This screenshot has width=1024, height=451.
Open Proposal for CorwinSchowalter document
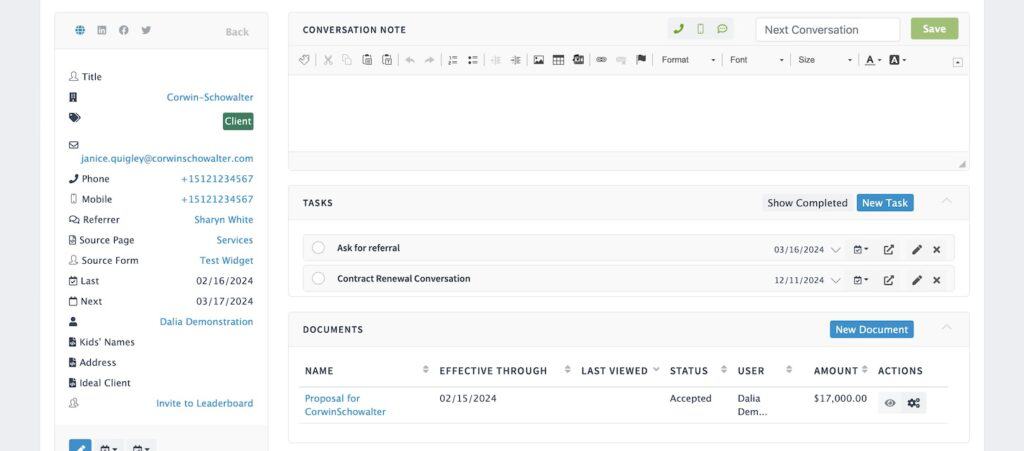click(345, 405)
